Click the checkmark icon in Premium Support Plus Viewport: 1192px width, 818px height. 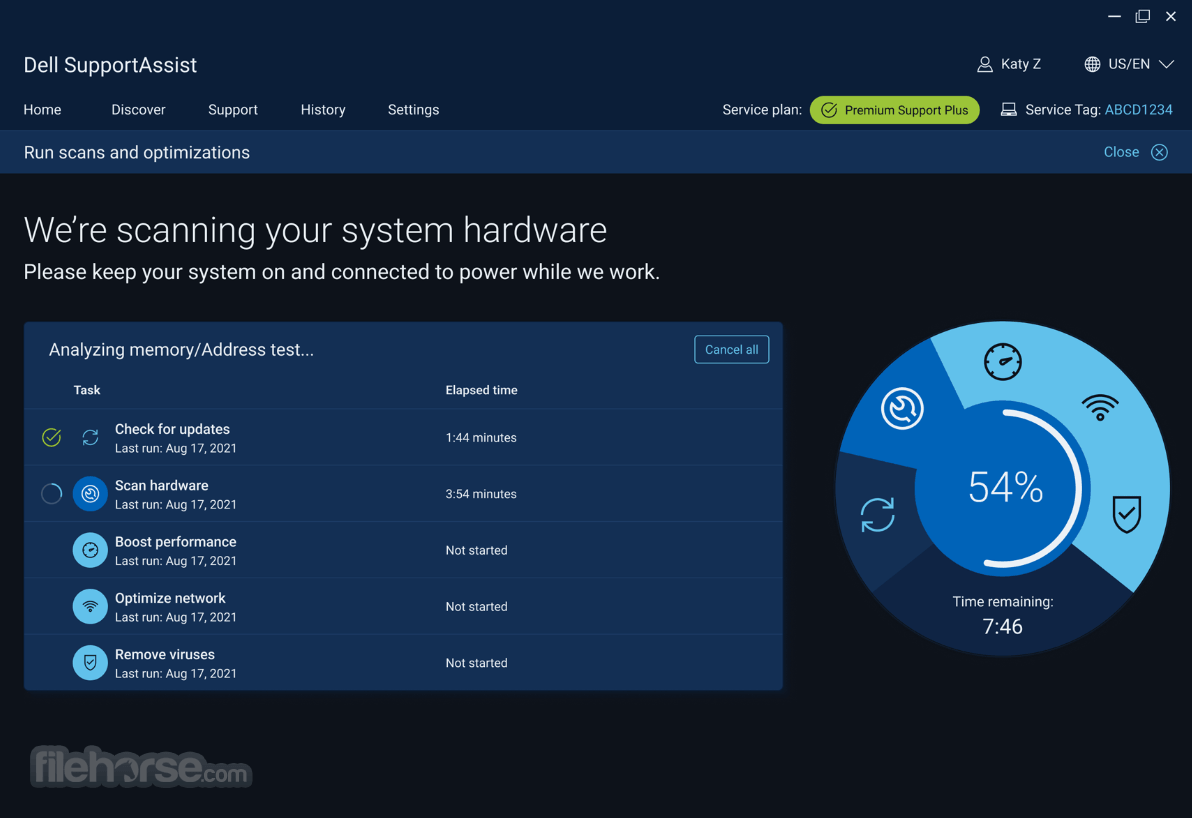coord(829,110)
